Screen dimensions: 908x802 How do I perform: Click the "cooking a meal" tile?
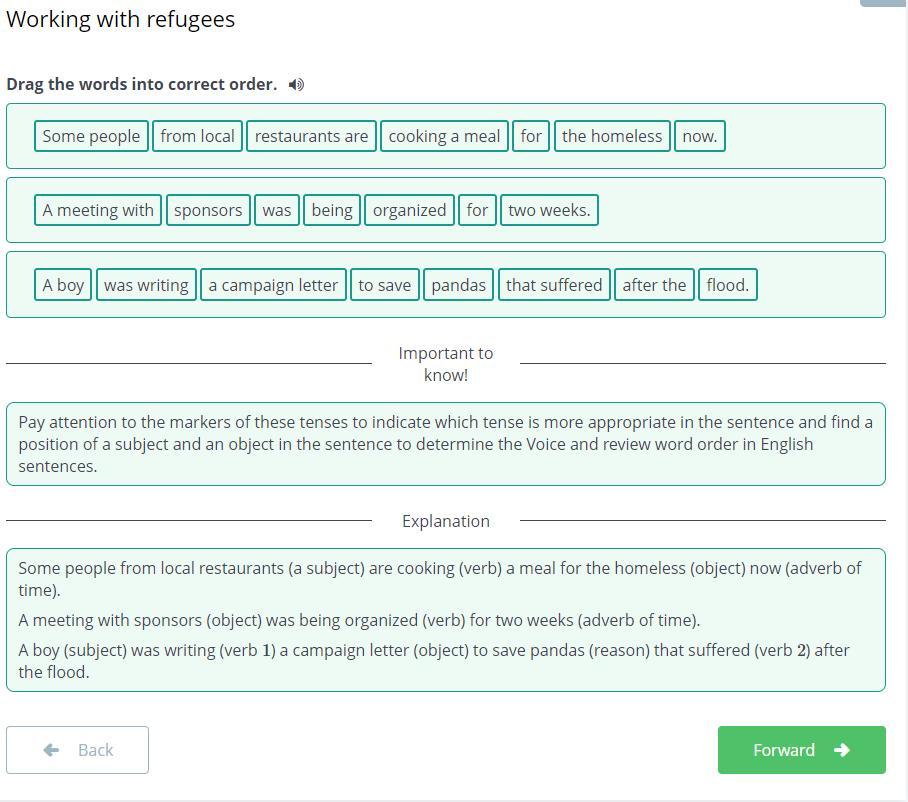(444, 136)
